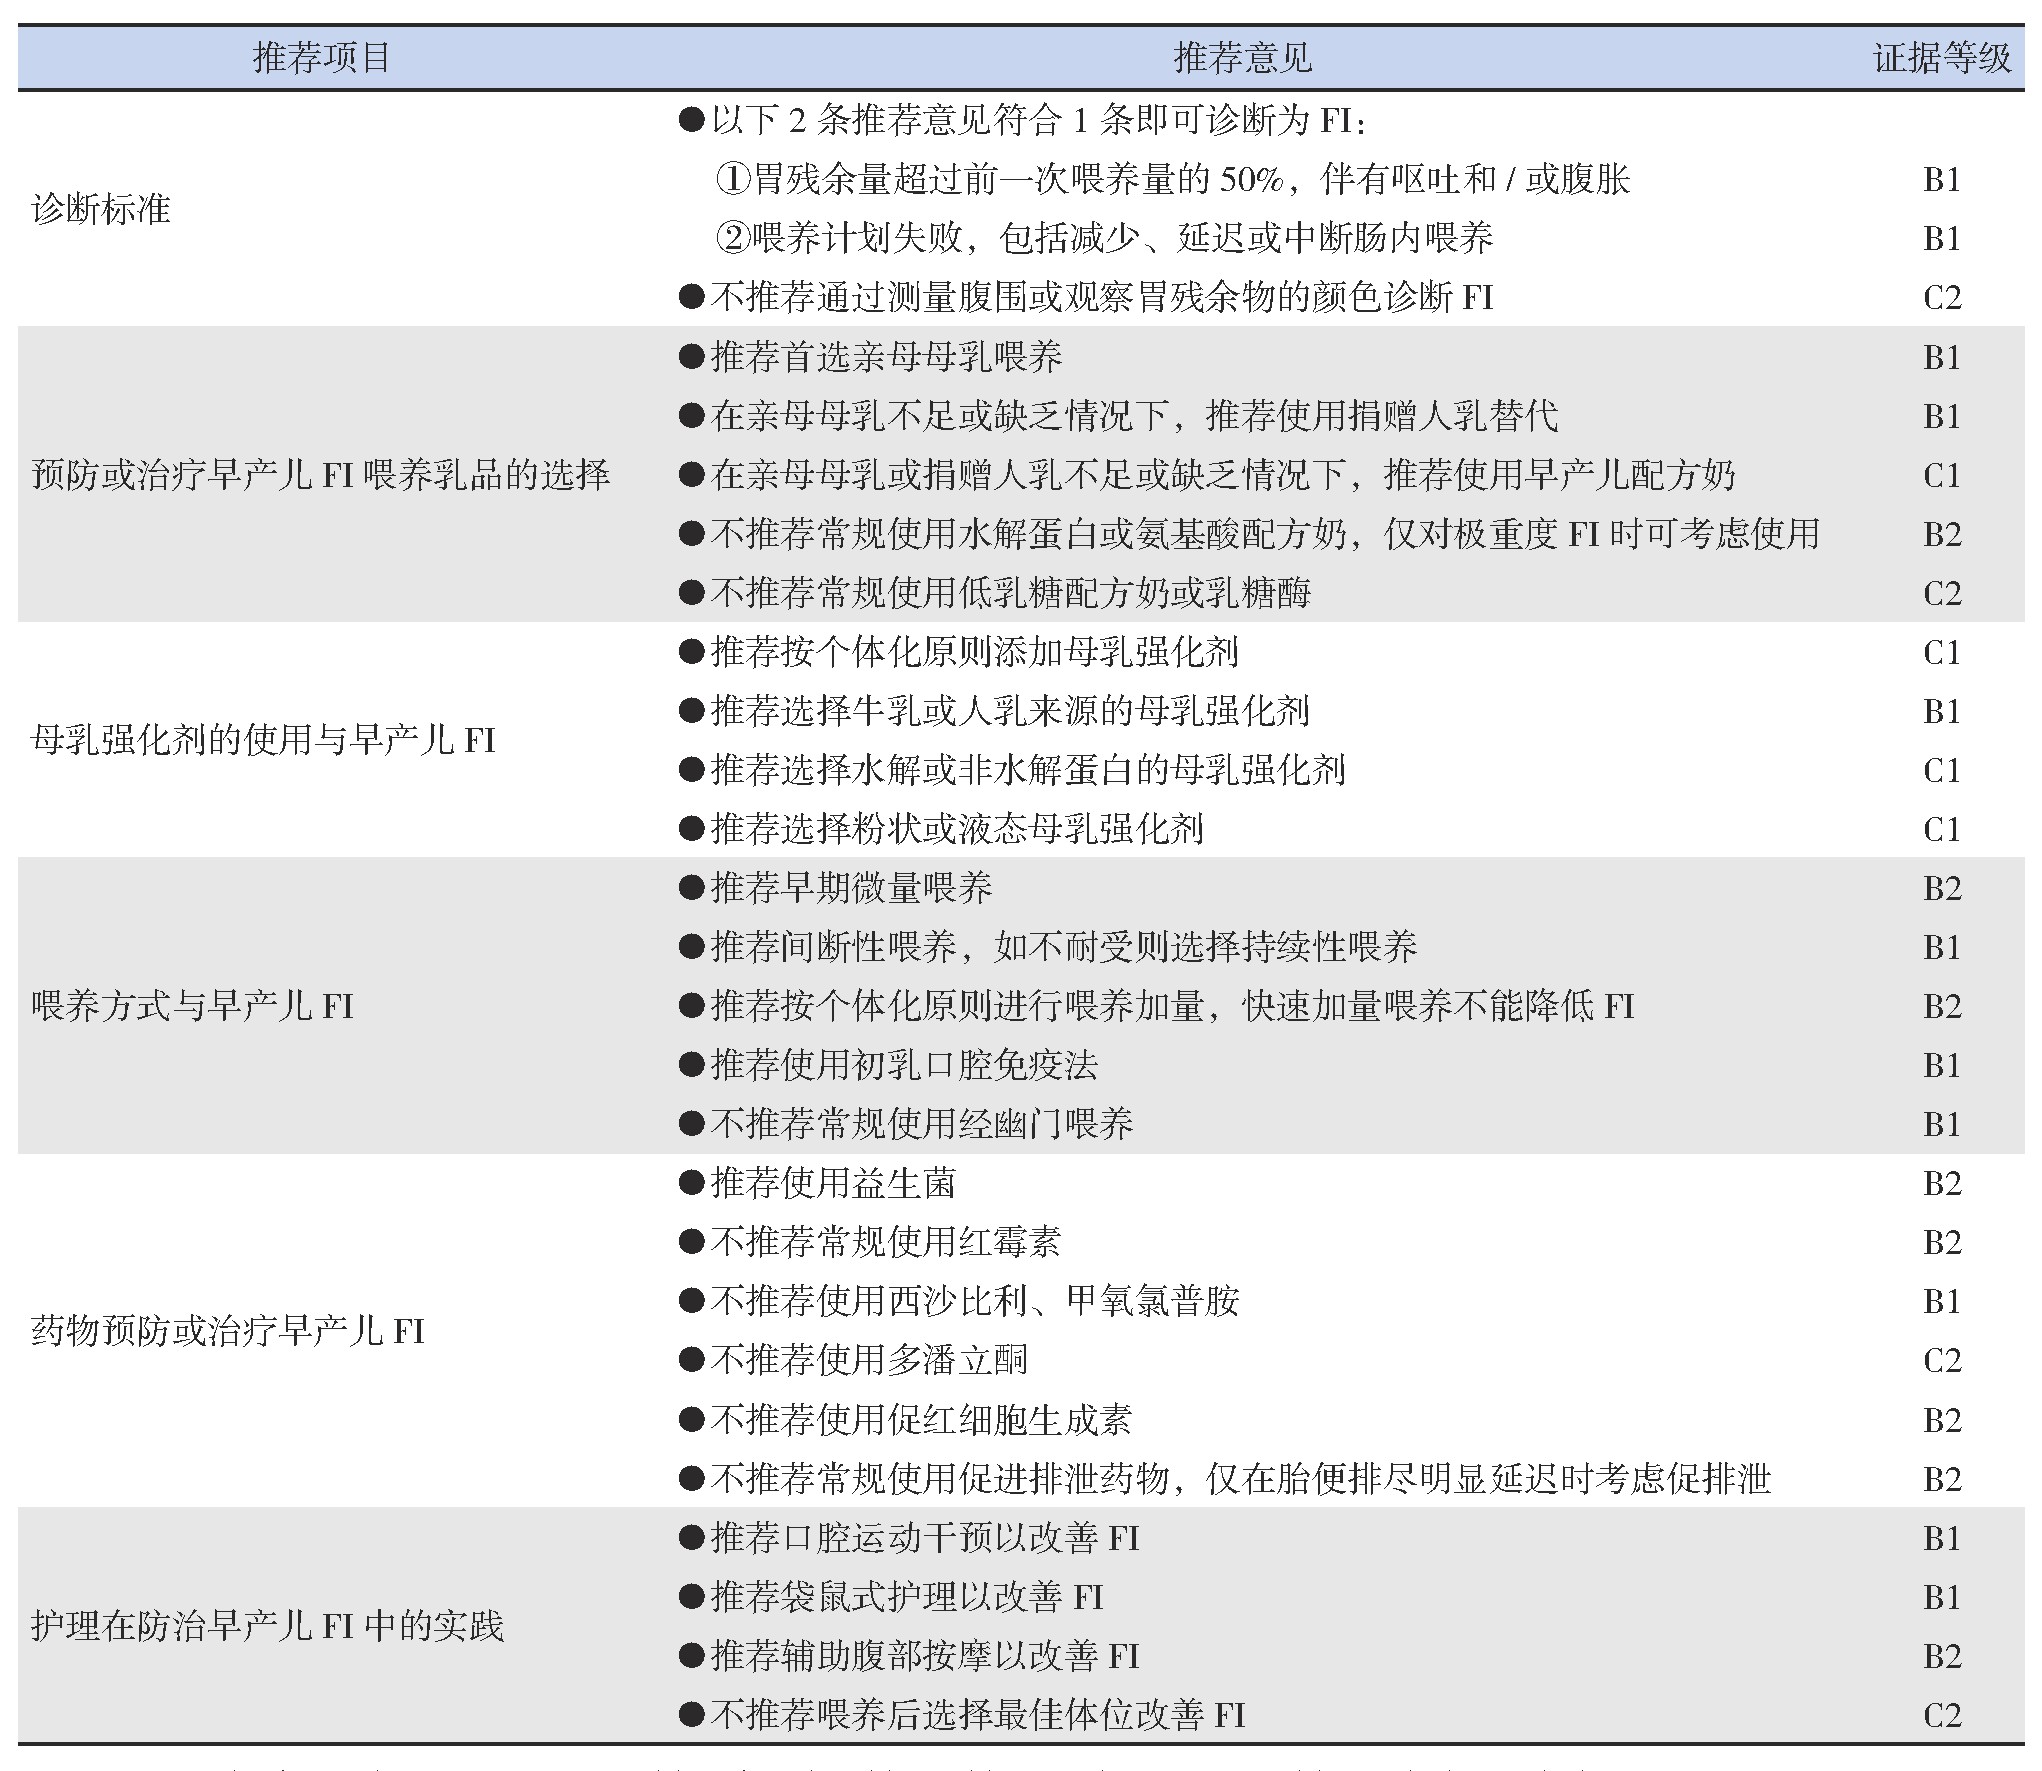Viewport: 2042px width, 1771px height.
Task: Click the category 喂养方式与早产儿 FI
Action: coord(193,1006)
